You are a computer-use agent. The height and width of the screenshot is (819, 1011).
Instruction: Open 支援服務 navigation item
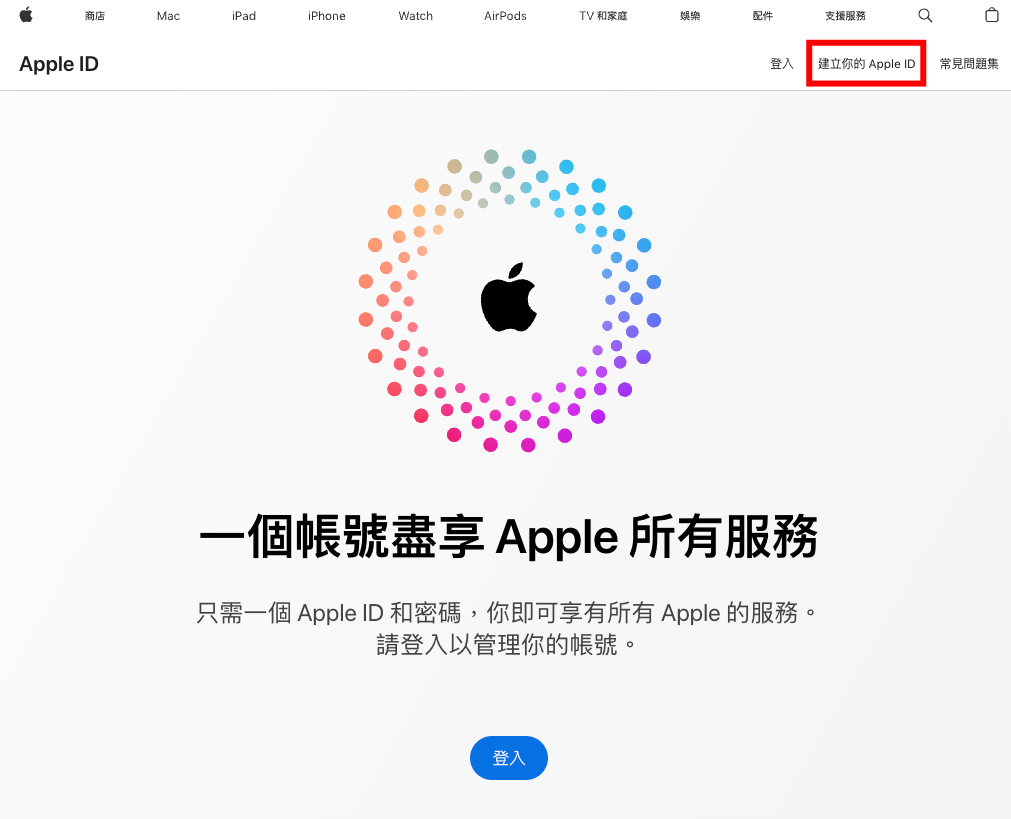pyautogui.click(x=845, y=16)
